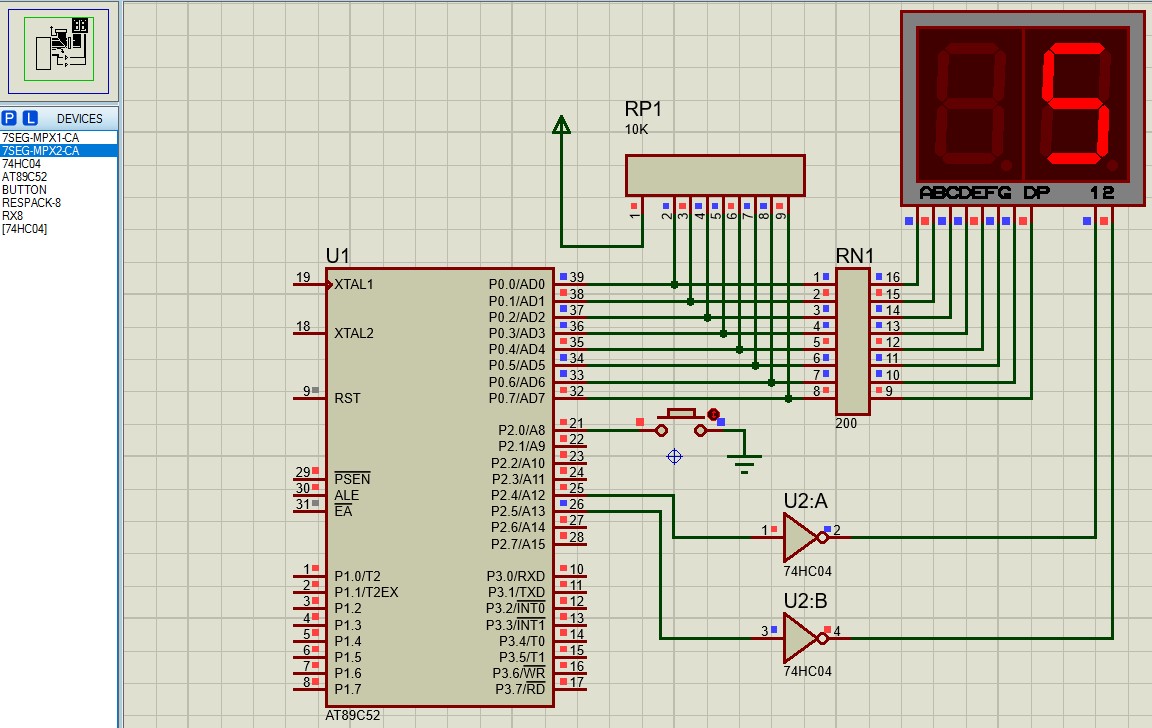
Task: Toggle the push button's red latch dot
Action: 714,413
